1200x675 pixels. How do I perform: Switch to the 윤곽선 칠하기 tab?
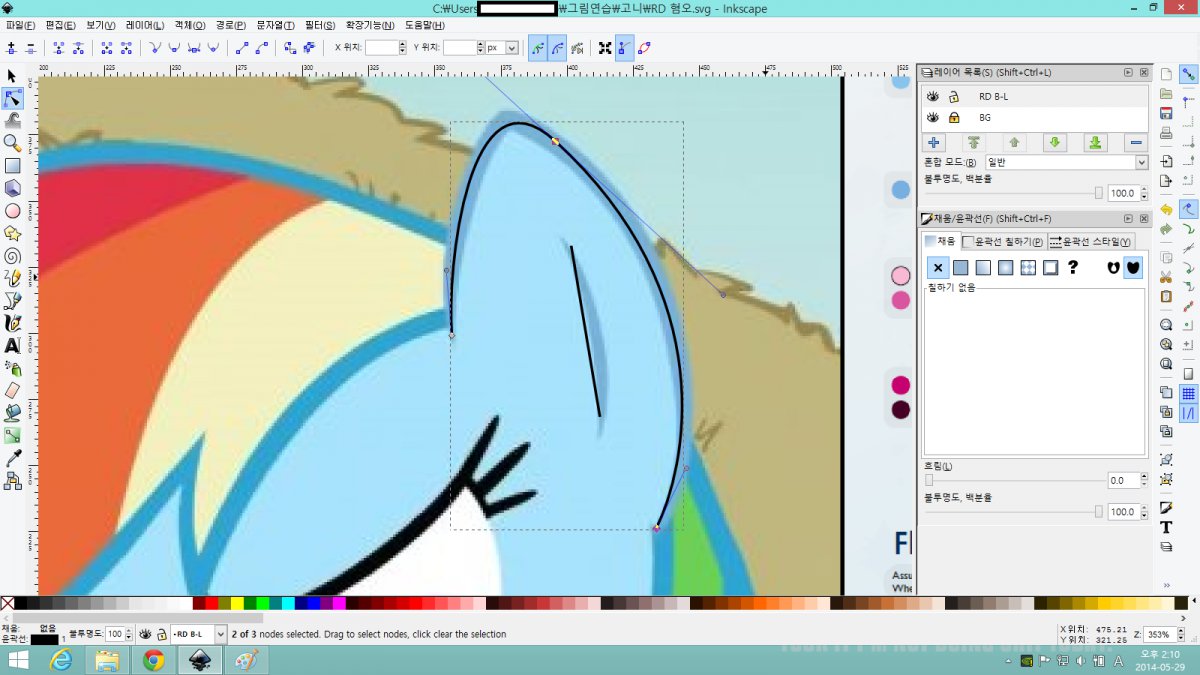pyautogui.click(x=1004, y=241)
